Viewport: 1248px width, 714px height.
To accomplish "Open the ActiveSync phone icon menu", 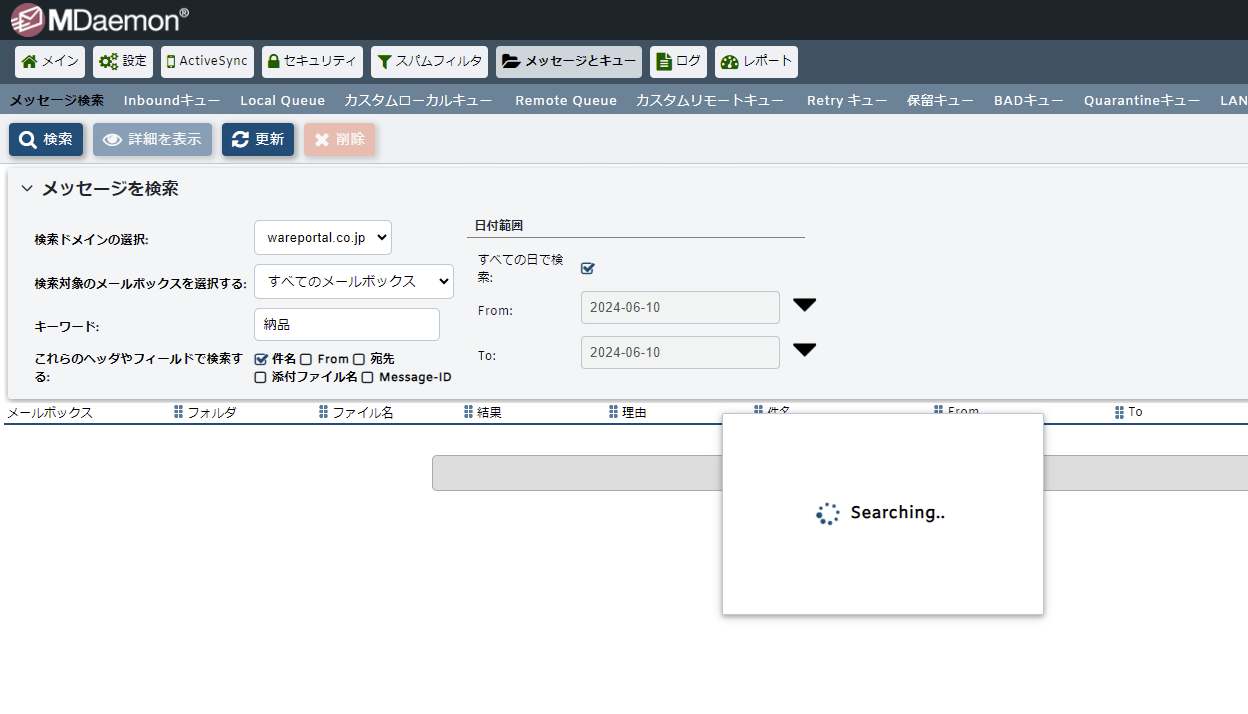I will (207, 62).
